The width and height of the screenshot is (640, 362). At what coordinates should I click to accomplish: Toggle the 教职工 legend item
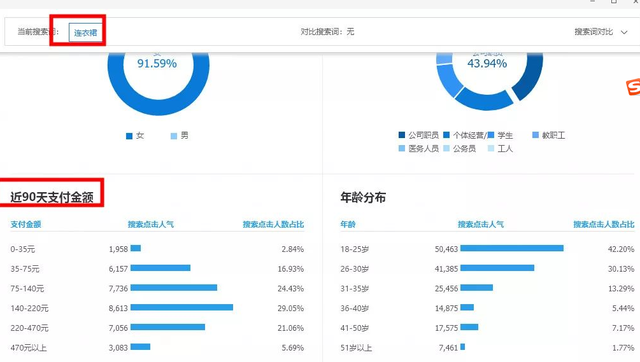point(549,135)
